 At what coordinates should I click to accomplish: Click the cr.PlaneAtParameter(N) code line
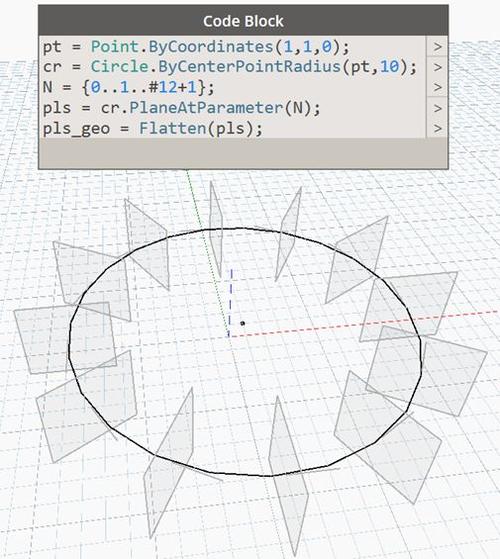(x=181, y=108)
